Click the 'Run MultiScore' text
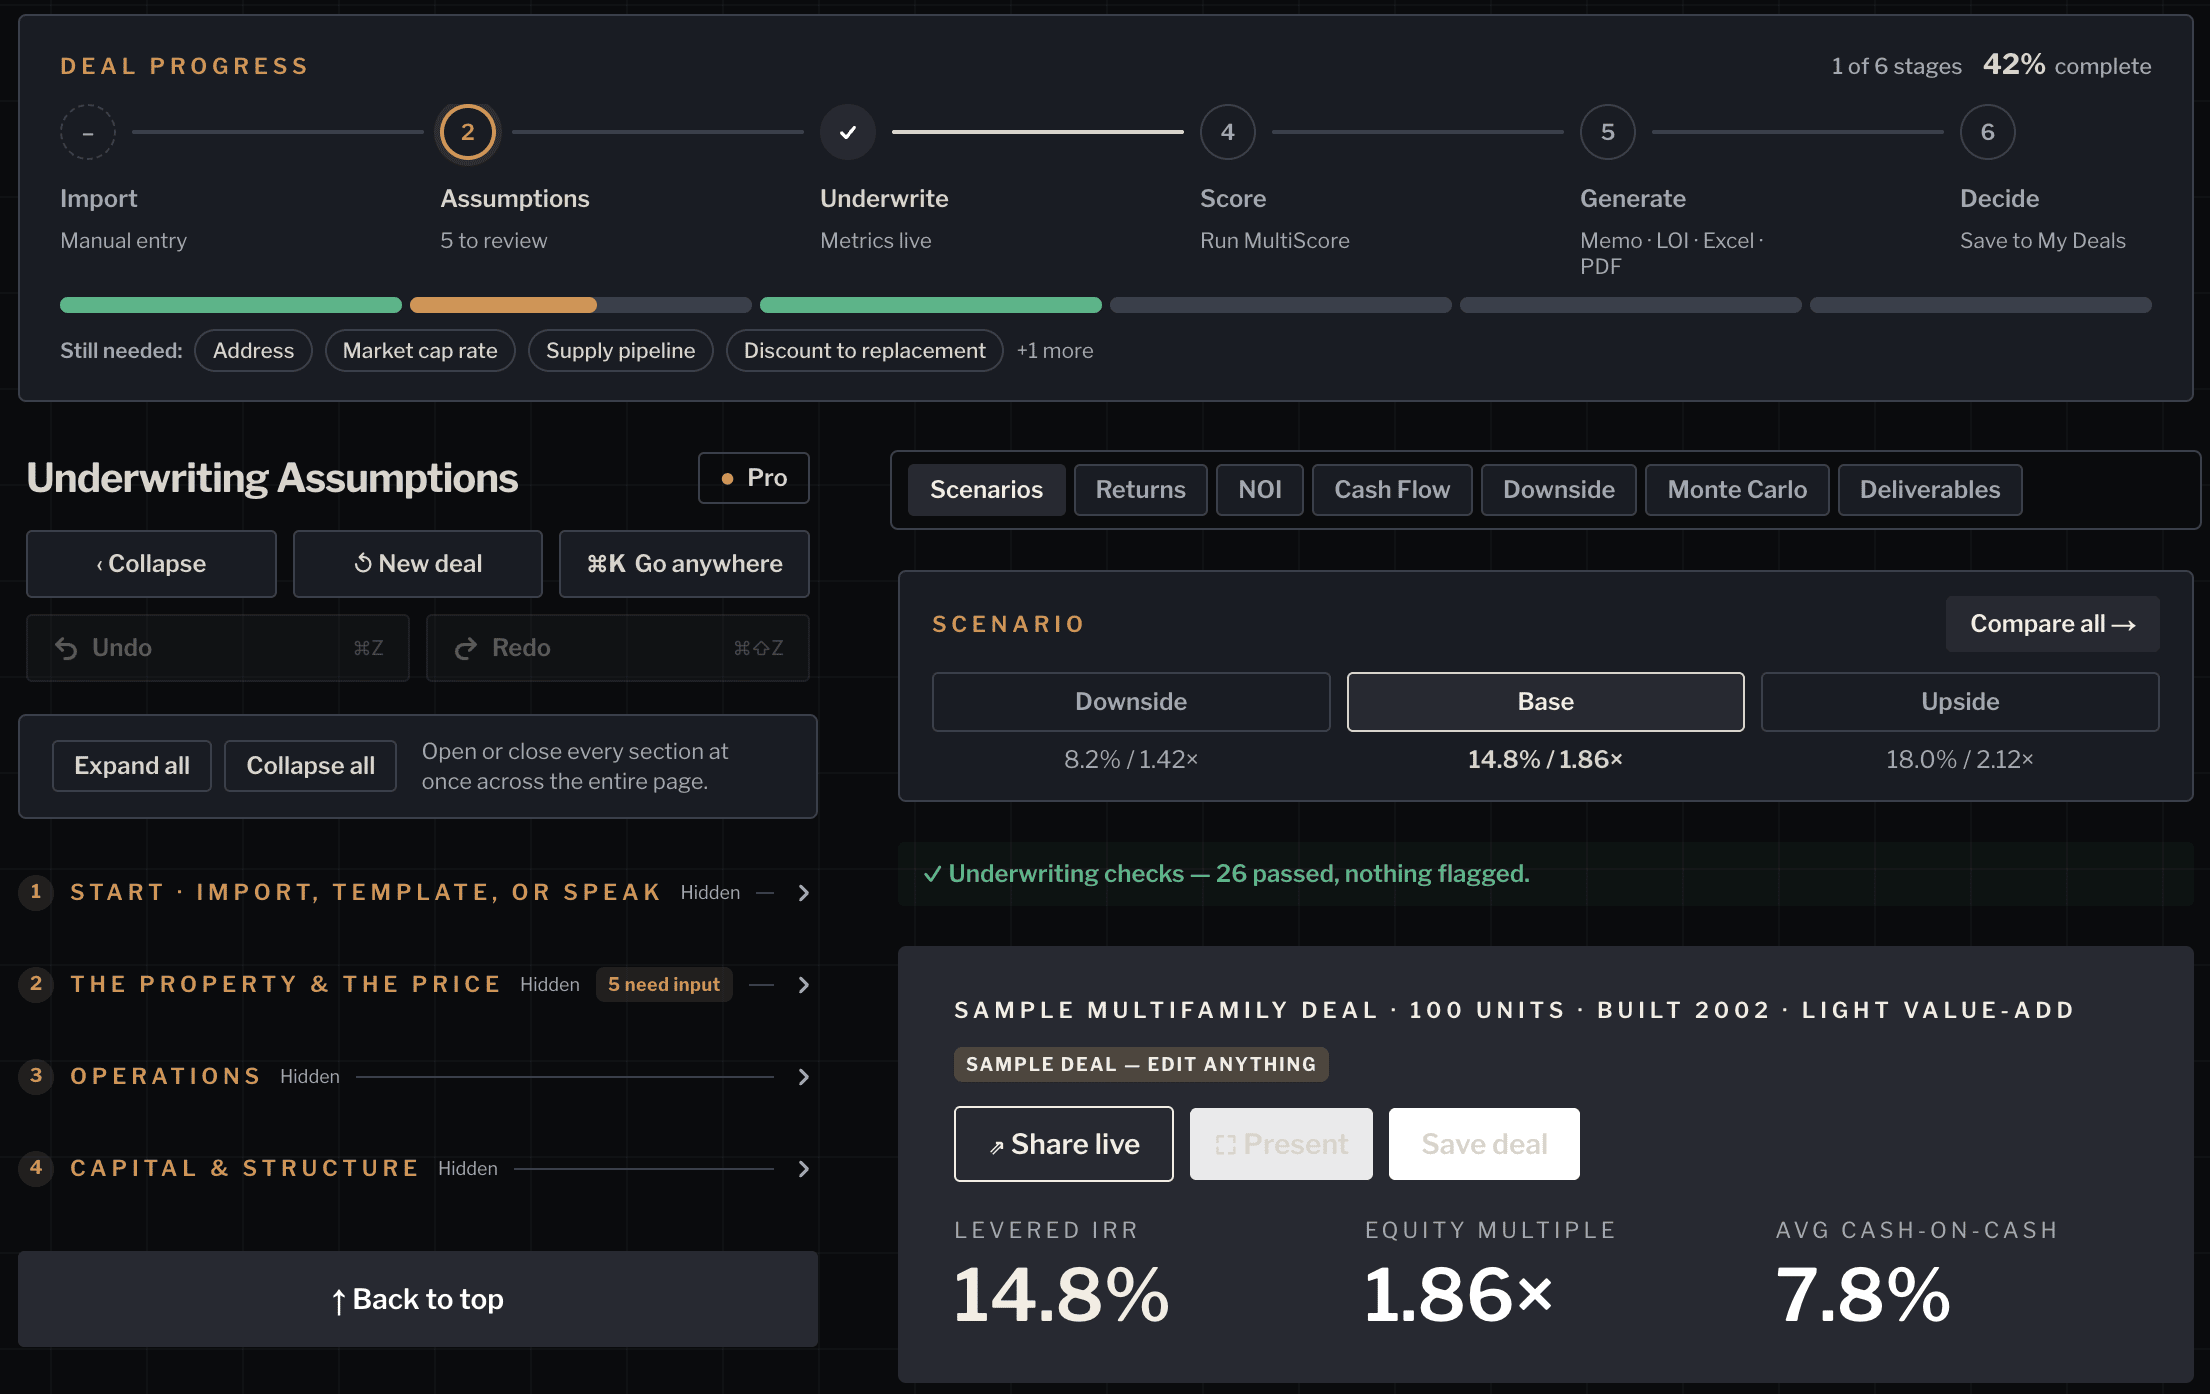 1275,241
